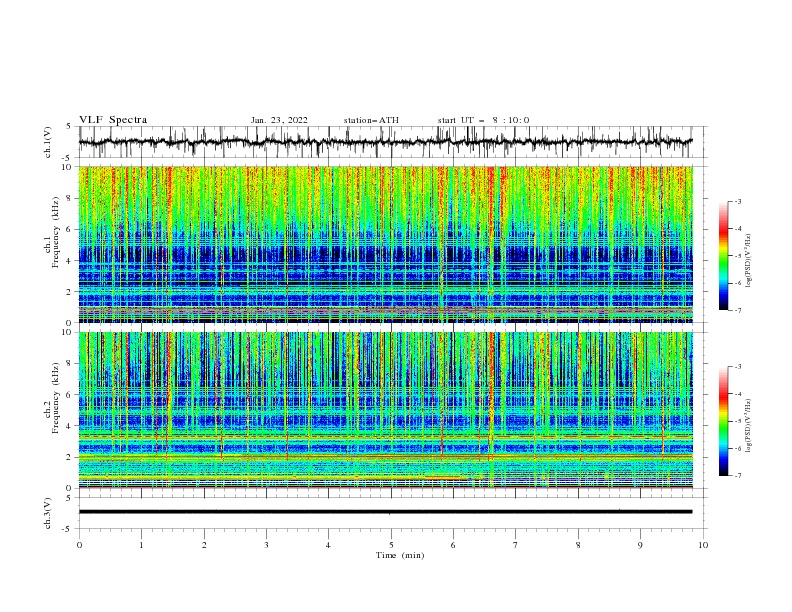Screen dimensions: 792x612
Task: Click the 'ch.1(V)' axis label
Action: [48, 142]
